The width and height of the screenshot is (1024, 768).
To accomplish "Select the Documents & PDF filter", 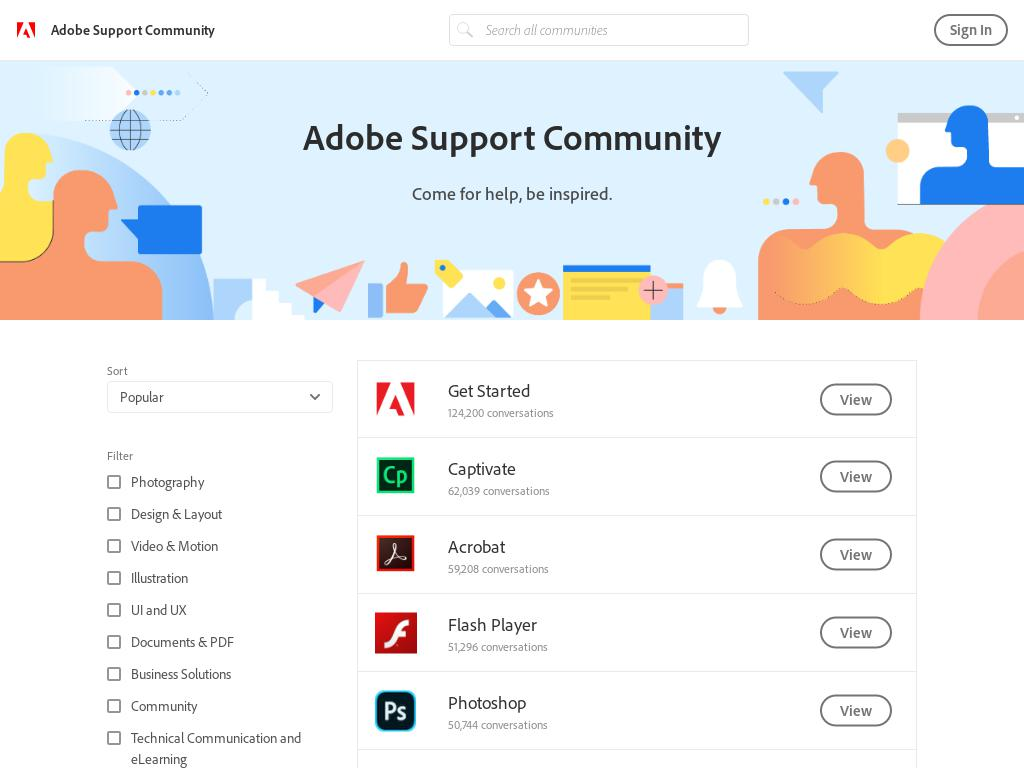I will [x=114, y=642].
